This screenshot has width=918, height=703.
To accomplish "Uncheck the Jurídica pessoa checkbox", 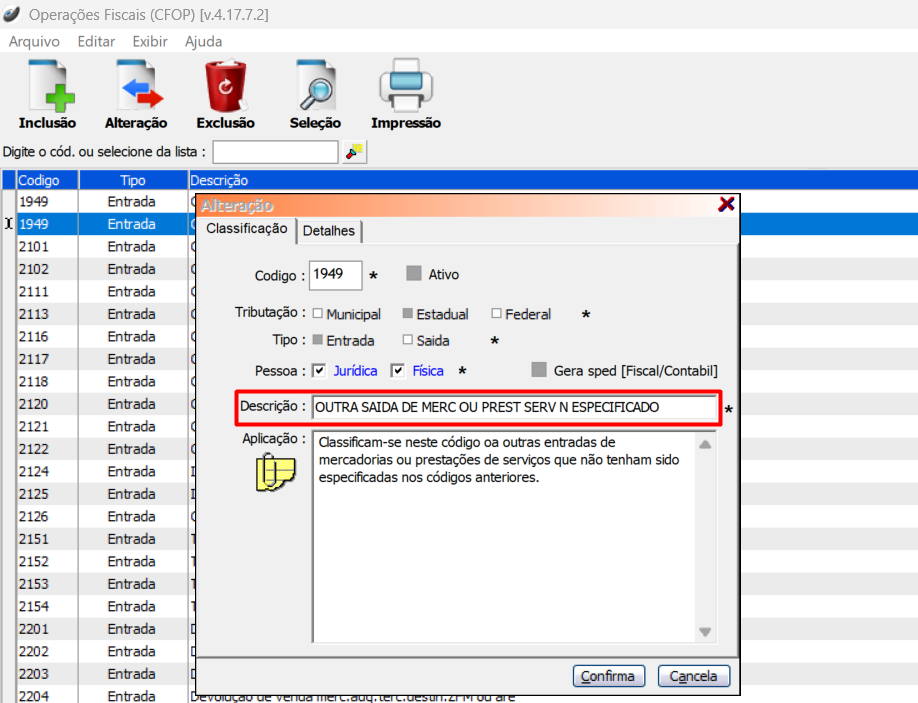I will 319,370.
